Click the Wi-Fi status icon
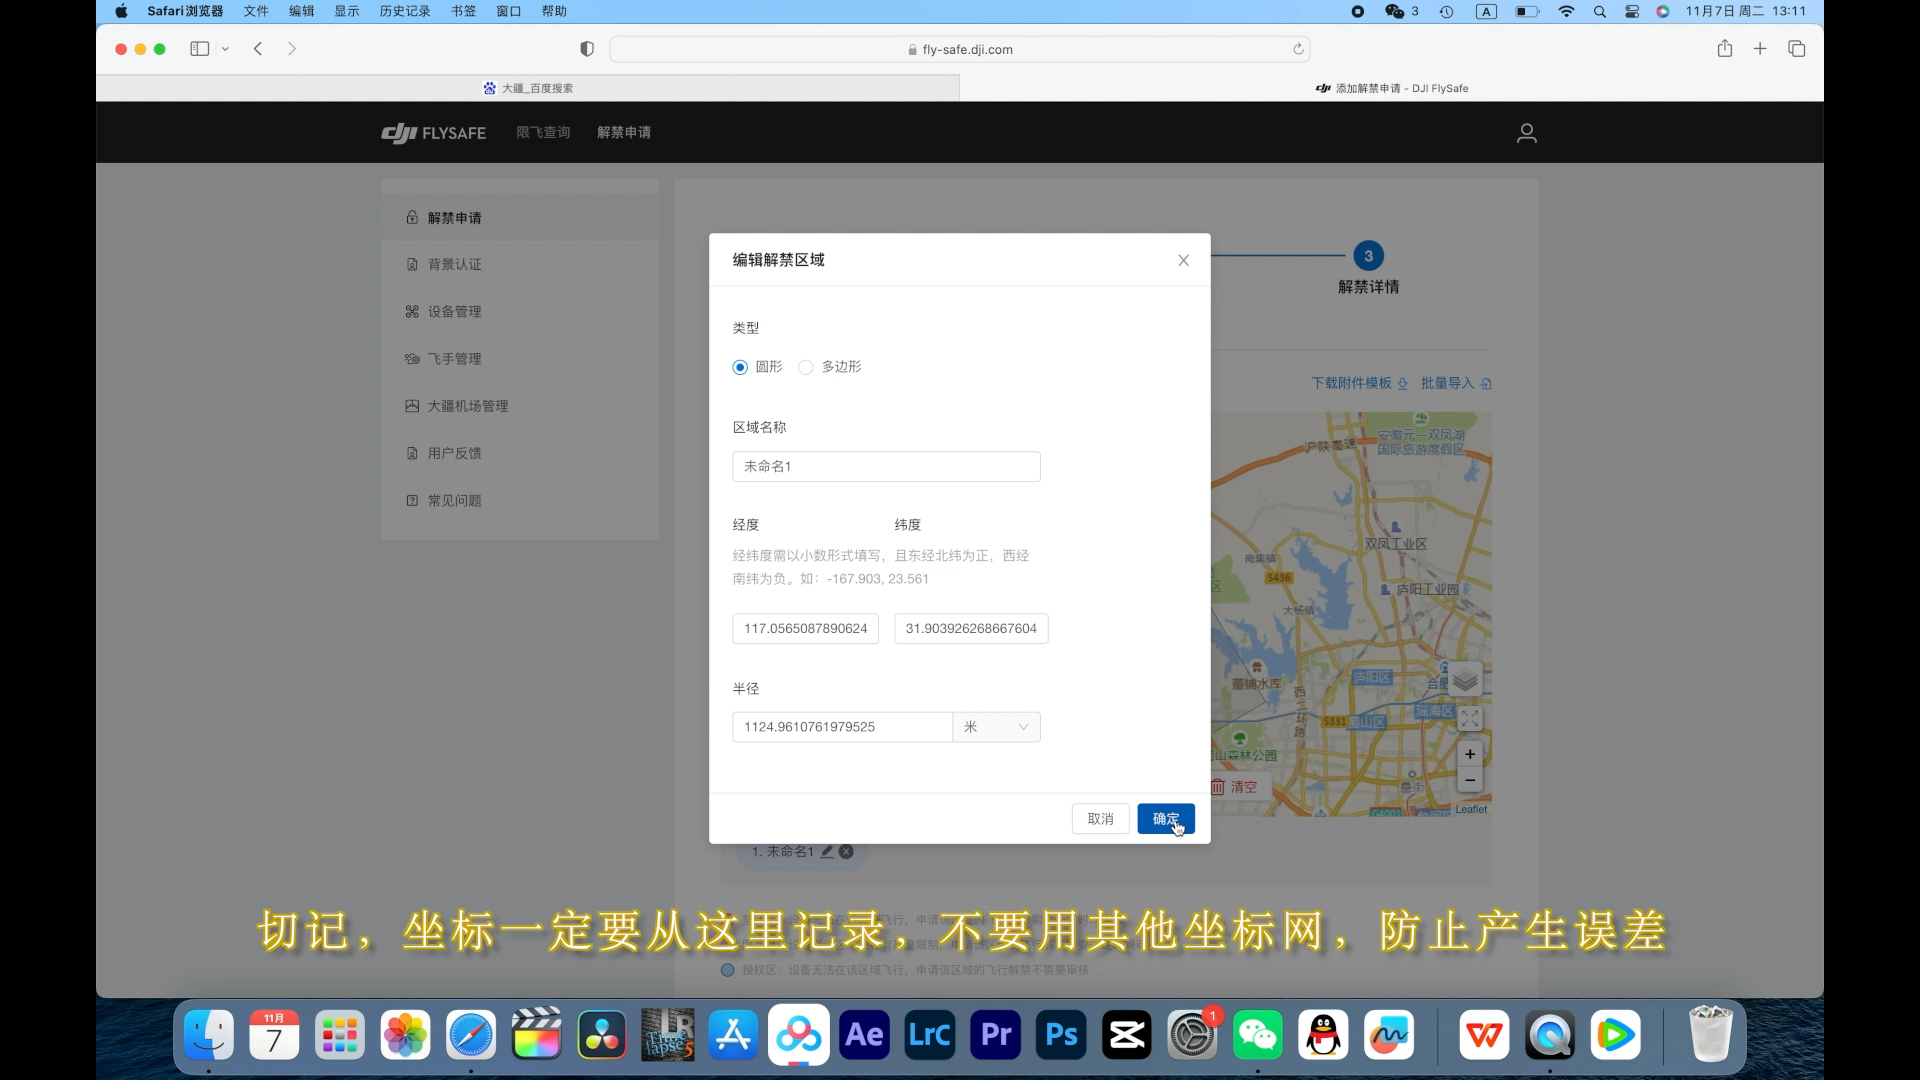Image resolution: width=1920 pixels, height=1080 pixels. tap(1566, 11)
